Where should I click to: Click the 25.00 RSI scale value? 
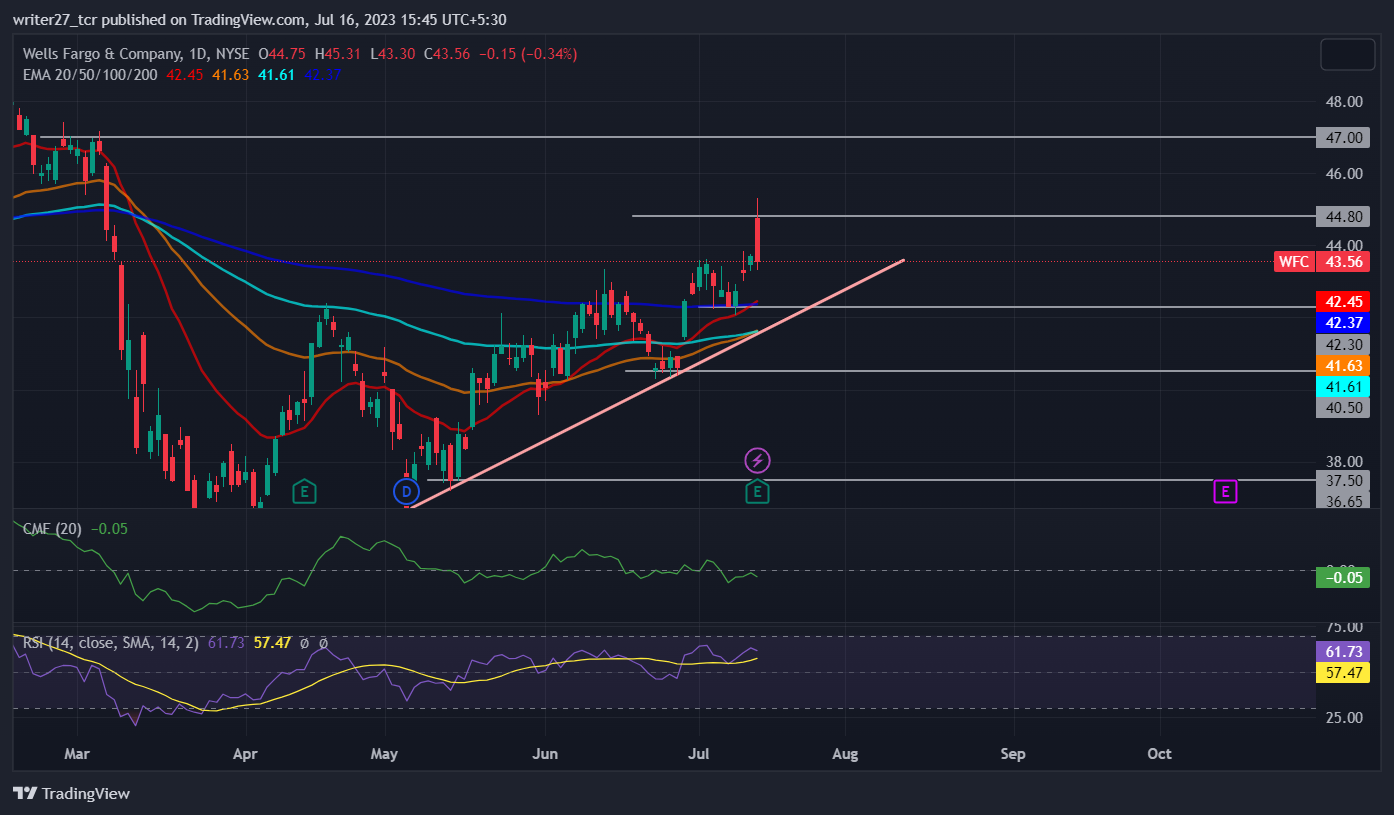click(1343, 718)
